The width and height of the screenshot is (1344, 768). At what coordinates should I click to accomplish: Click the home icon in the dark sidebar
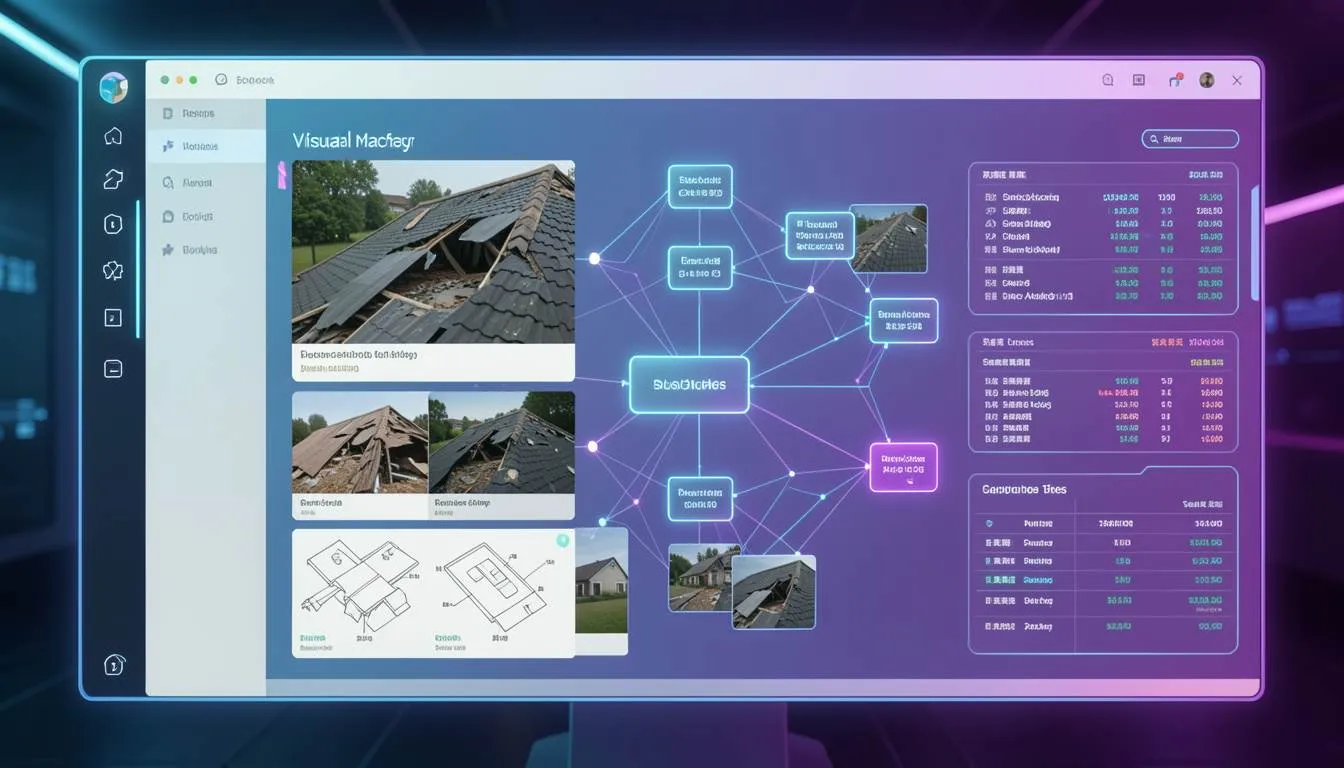113,135
